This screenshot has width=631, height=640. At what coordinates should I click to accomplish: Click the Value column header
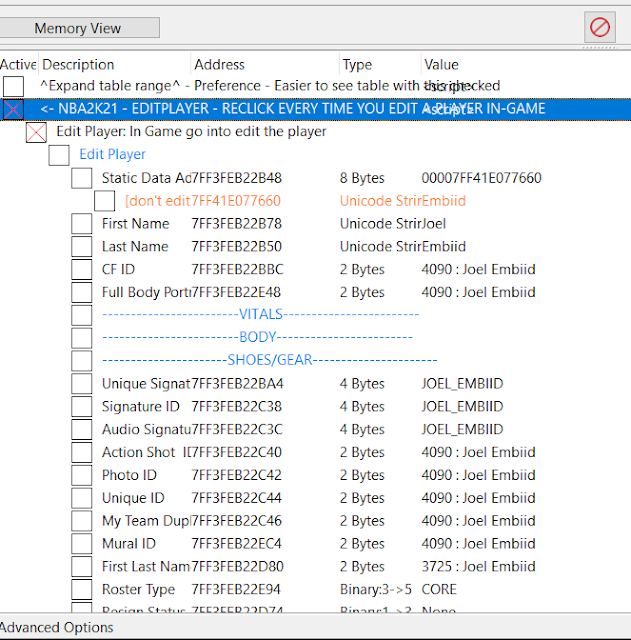[x=441, y=64]
